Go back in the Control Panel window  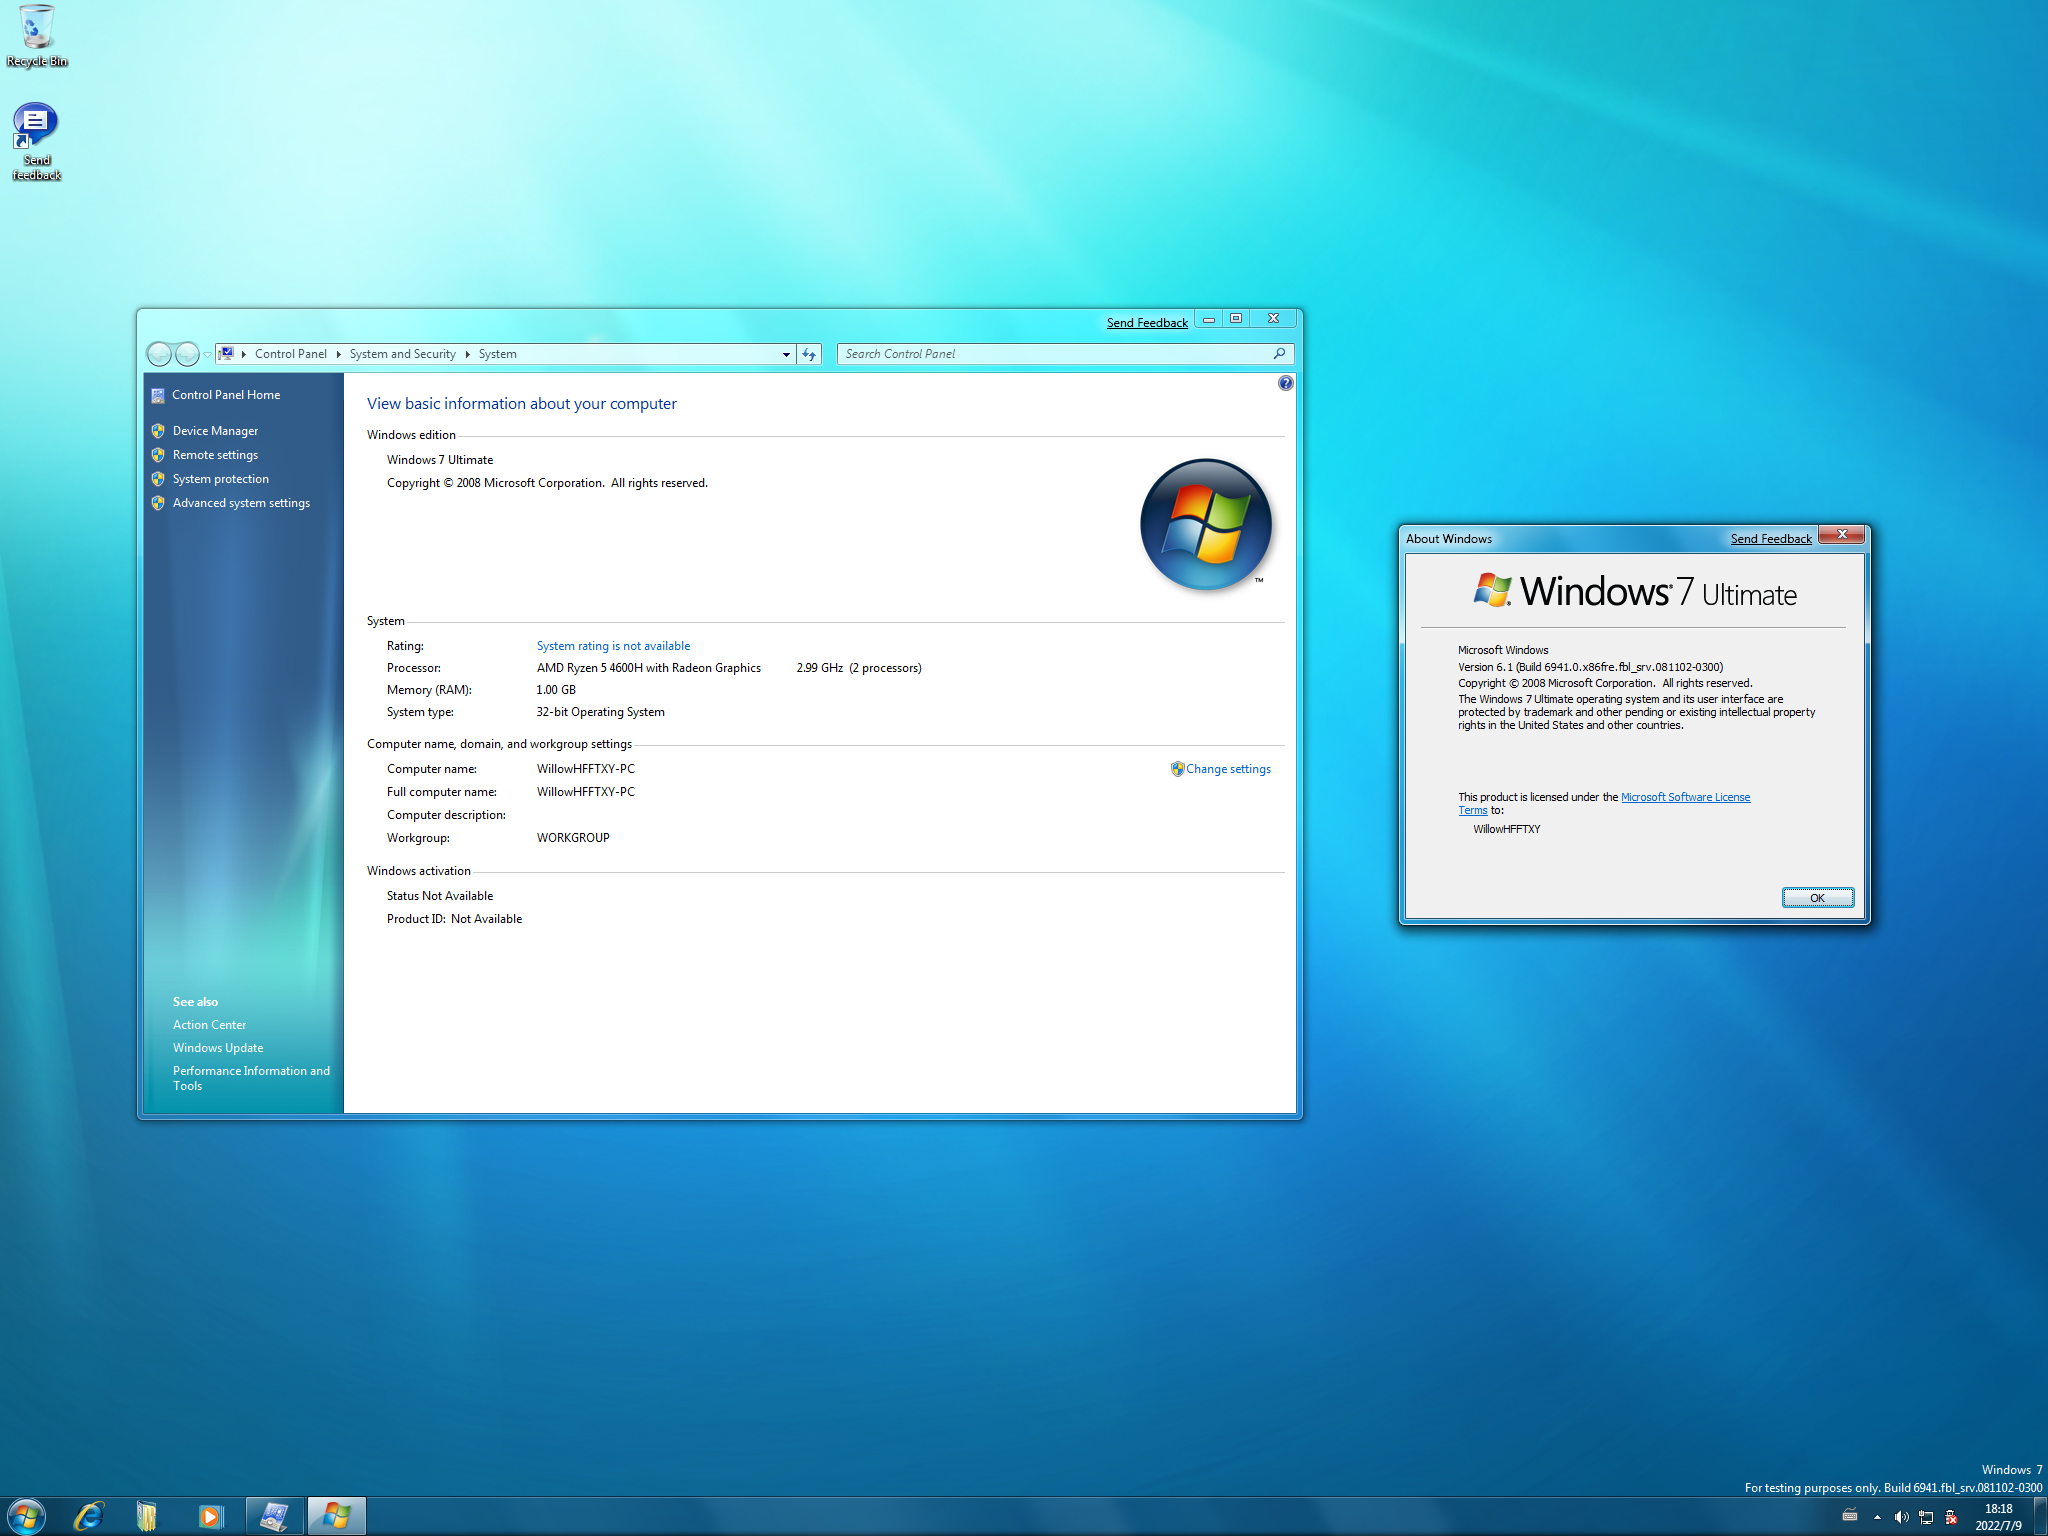coord(159,354)
